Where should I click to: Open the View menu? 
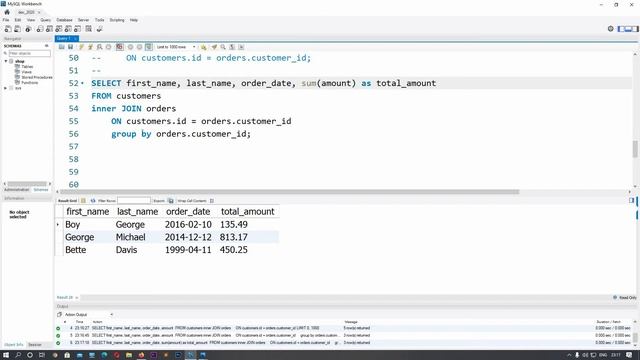31,20
